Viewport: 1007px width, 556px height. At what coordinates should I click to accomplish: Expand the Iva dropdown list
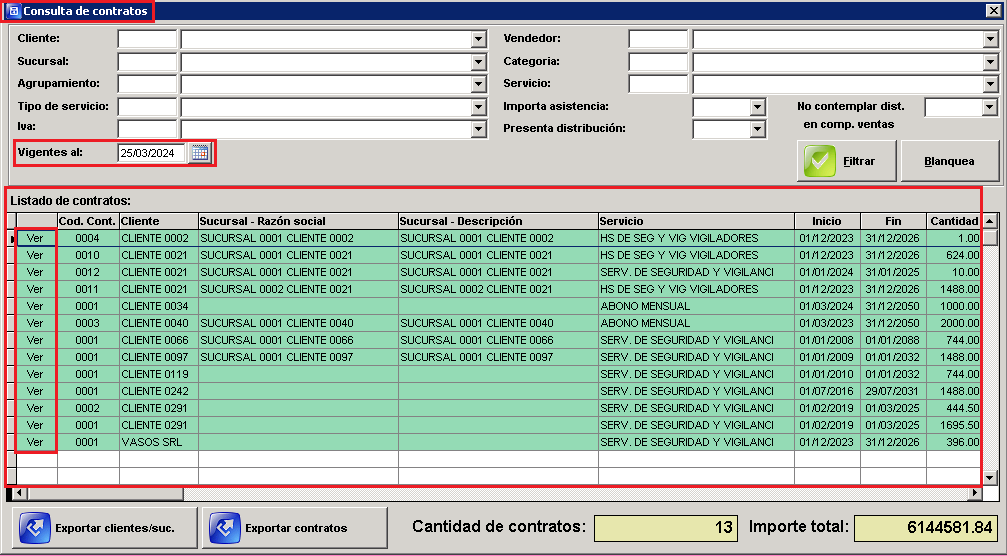click(x=478, y=129)
